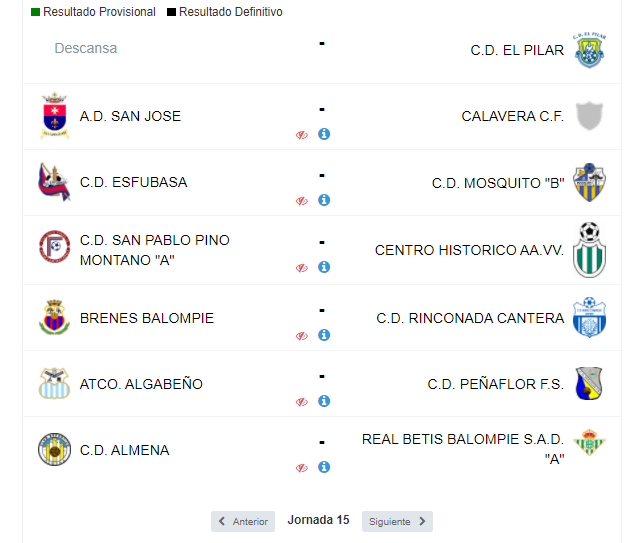Image resolution: width=632 pixels, height=543 pixels.
Task: Go to next jornada with Siguiente
Action: point(397,522)
